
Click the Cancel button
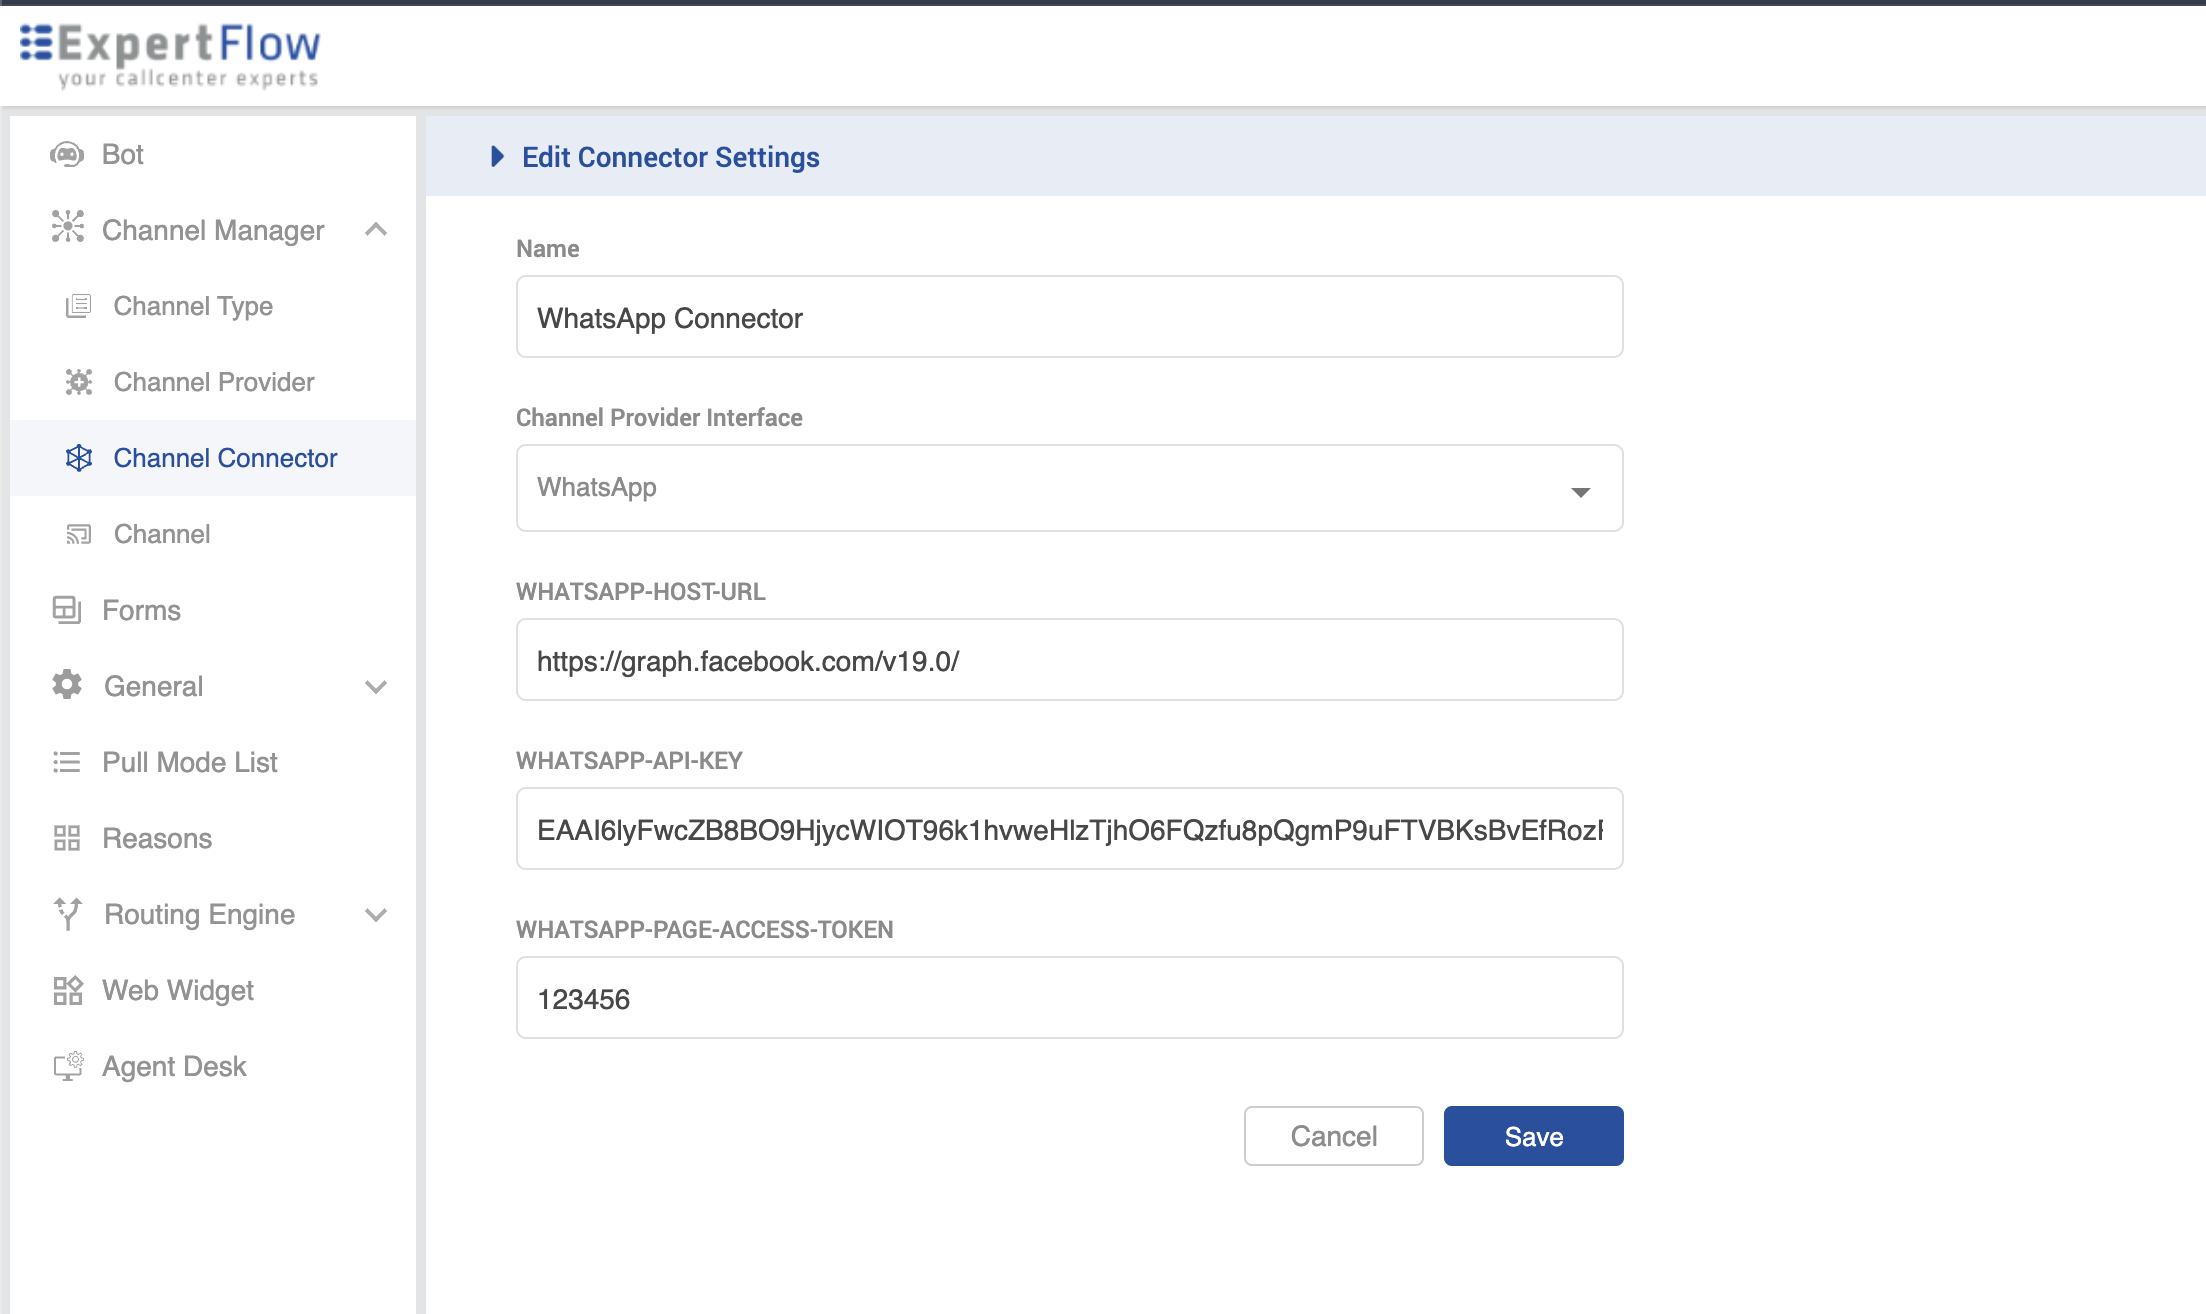coord(1333,1136)
